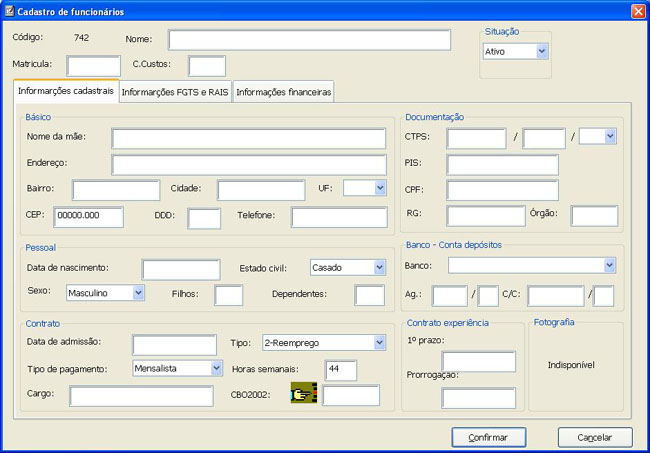Select the Horas semanais field
This screenshot has height=453, width=650.
pos(340,370)
